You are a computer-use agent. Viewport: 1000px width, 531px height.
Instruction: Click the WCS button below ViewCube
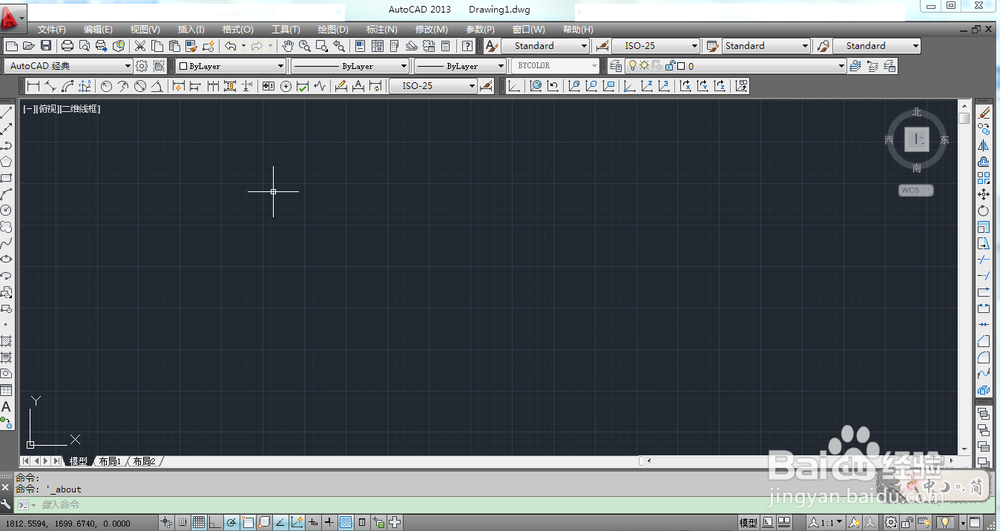pyautogui.click(x=916, y=190)
